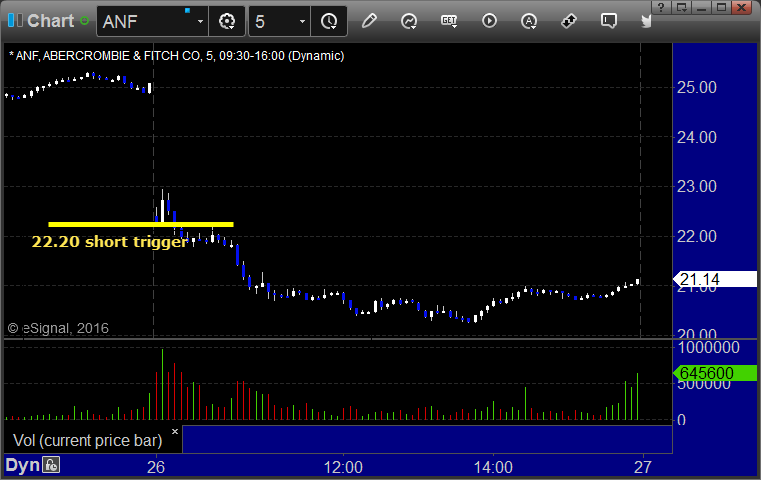Click the 645600 volume marker
The image size is (761, 480).
[x=715, y=373]
